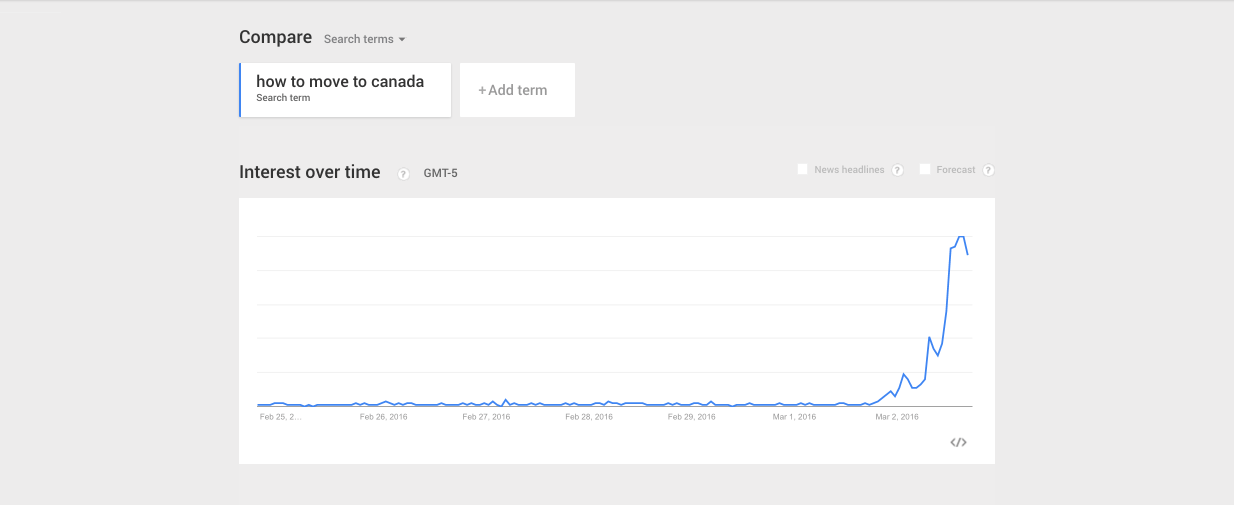Image resolution: width=1234 pixels, height=505 pixels.
Task: Toggle the Forecast checkbox
Action: 925,170
